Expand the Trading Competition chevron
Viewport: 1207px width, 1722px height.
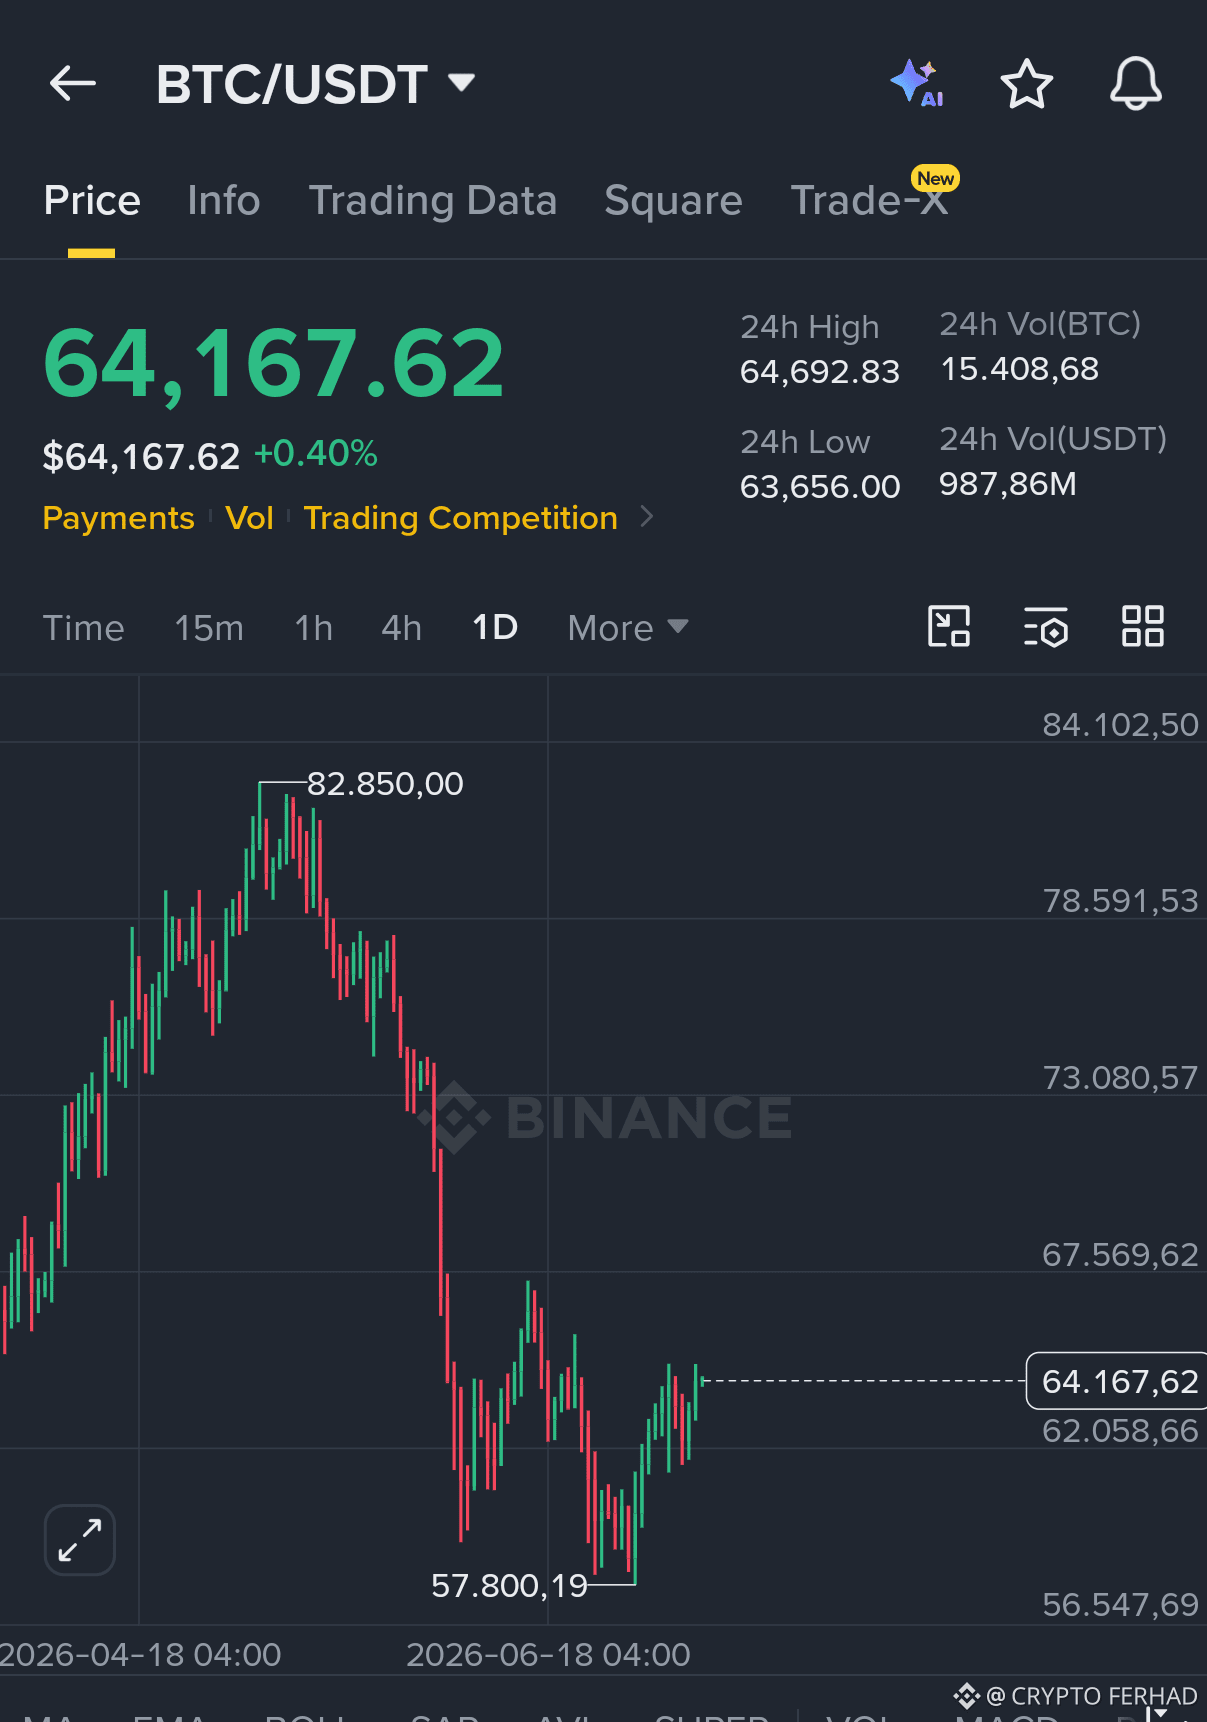[x=646, y=517]
